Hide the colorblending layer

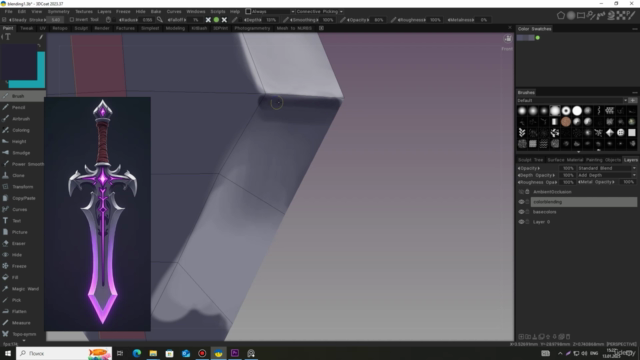(x=521, y=202)
